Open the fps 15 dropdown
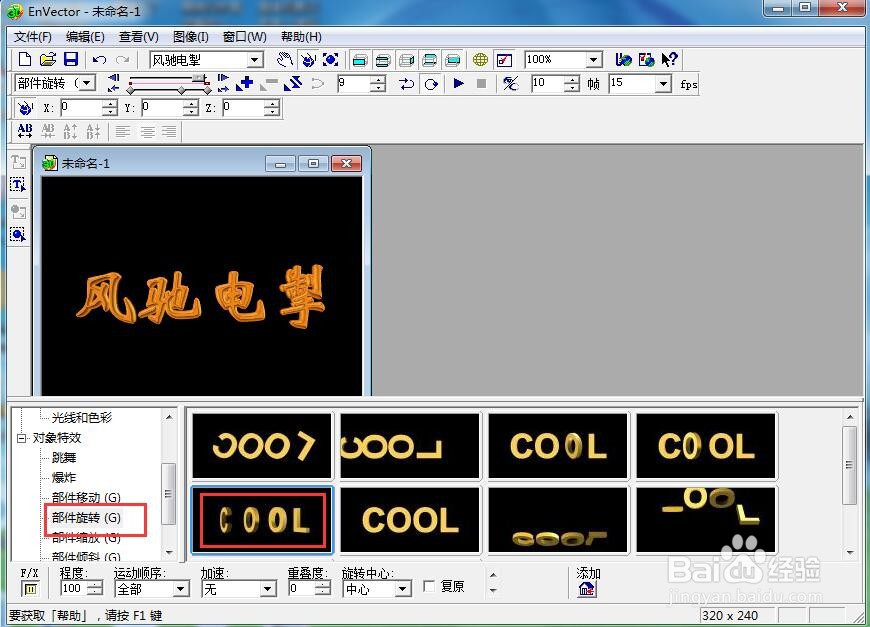The width and height of the screenshot is (870, 627). coord(663,84)
